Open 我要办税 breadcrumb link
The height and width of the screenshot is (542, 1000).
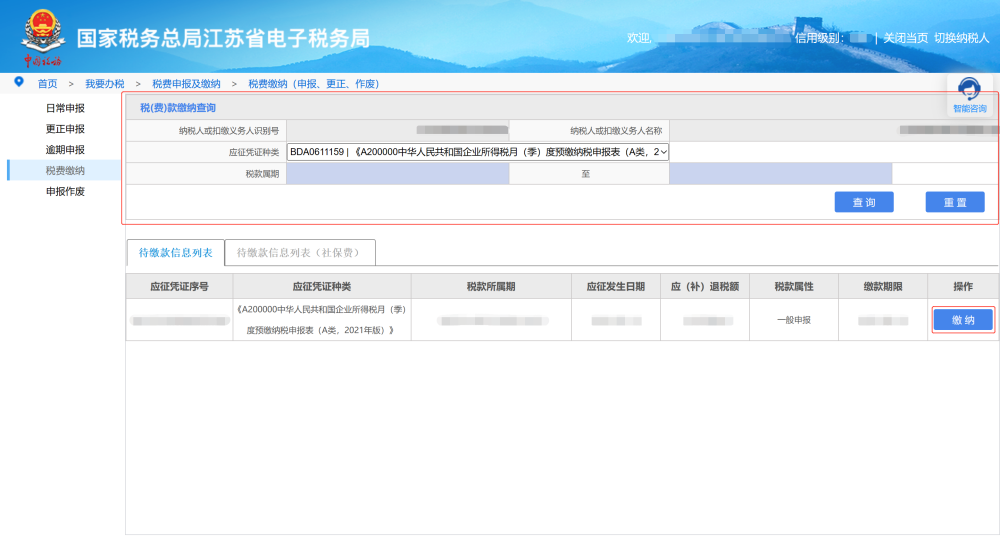[105, 84]
